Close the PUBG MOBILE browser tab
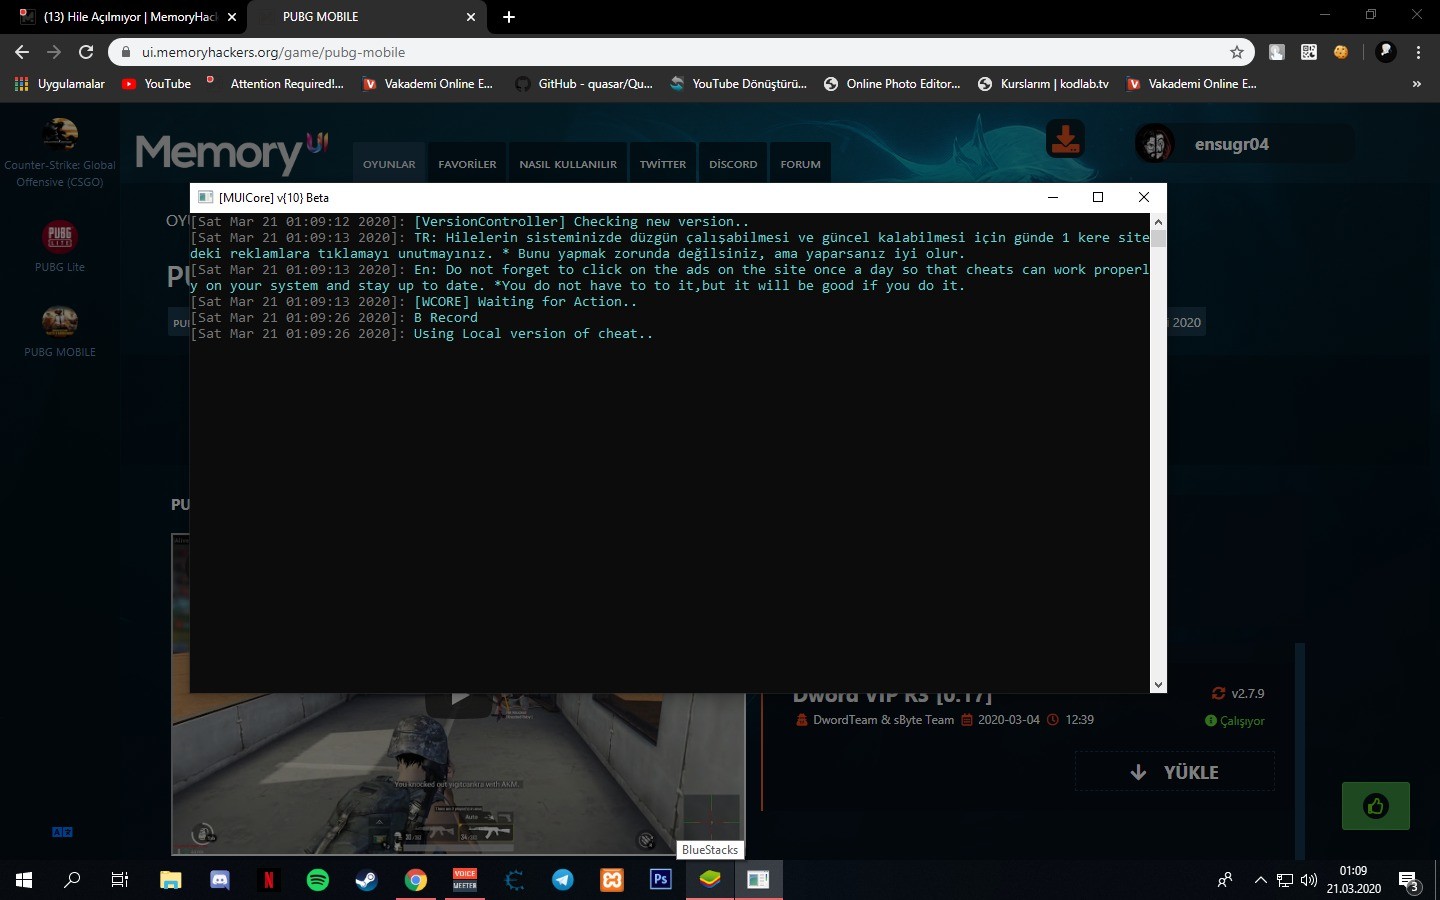Screen dimensions: 1440x900 471,17
